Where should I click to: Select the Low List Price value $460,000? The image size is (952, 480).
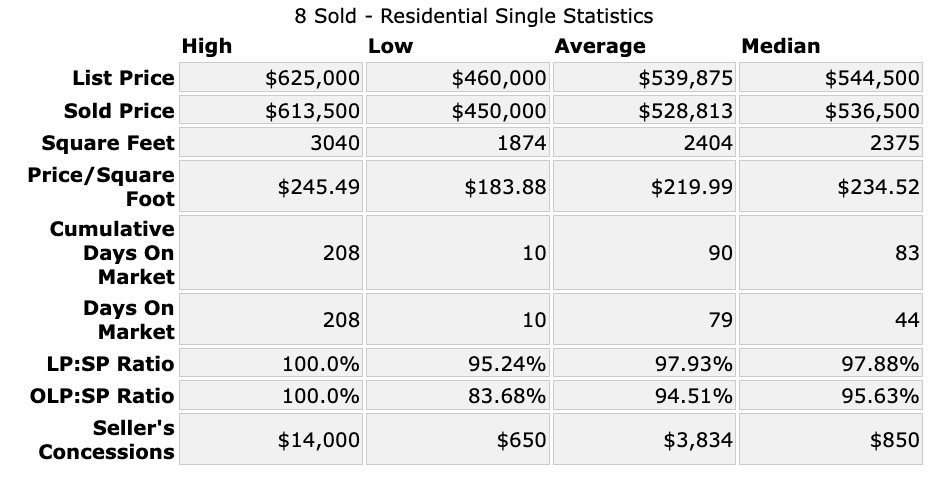click(x=499, y=78)
